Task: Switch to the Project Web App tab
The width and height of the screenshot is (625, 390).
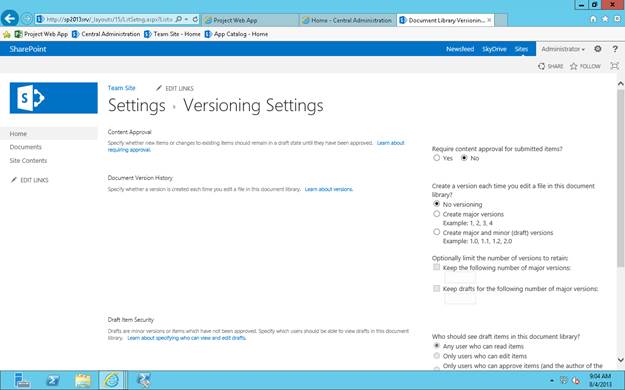Action: 250,20
